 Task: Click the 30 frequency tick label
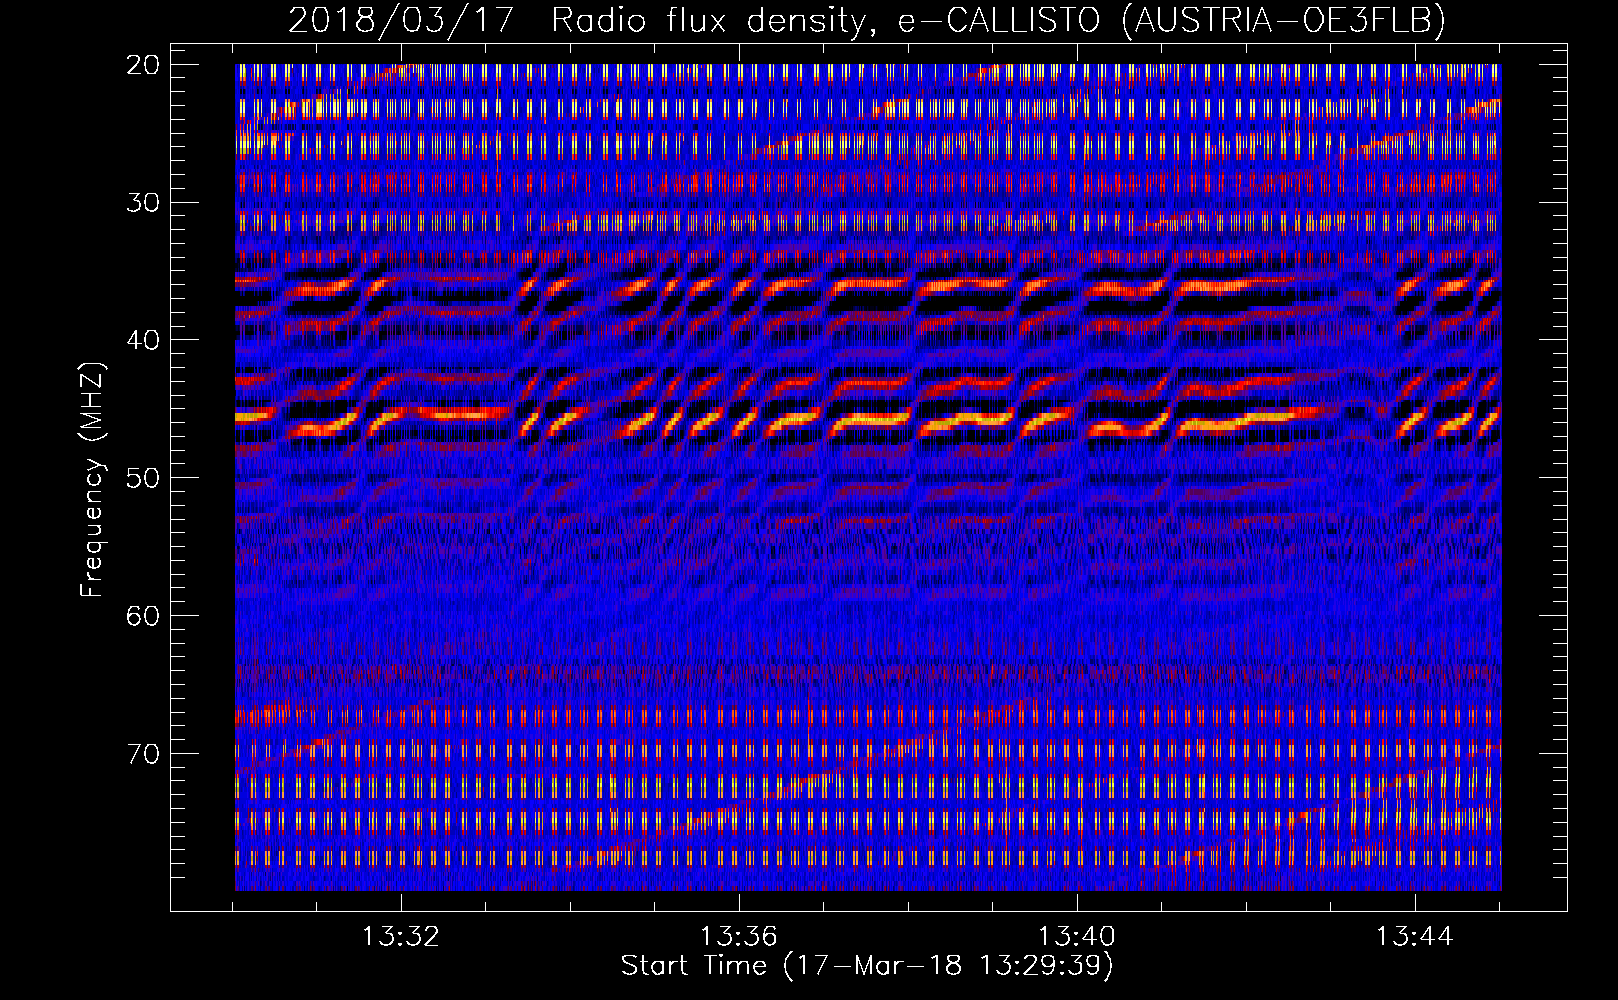pyautogui.click(x=143, y=202)
